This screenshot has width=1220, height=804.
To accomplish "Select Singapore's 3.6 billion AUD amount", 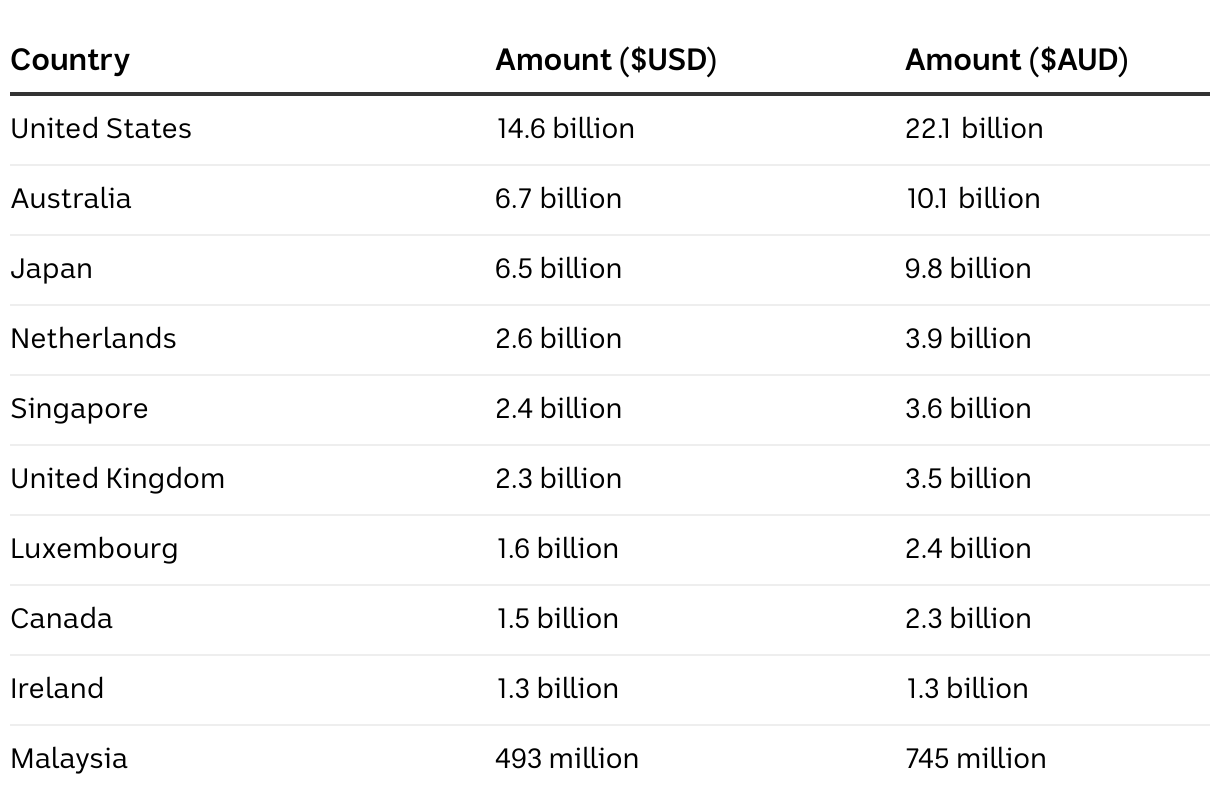I will [x=968, y=409].
